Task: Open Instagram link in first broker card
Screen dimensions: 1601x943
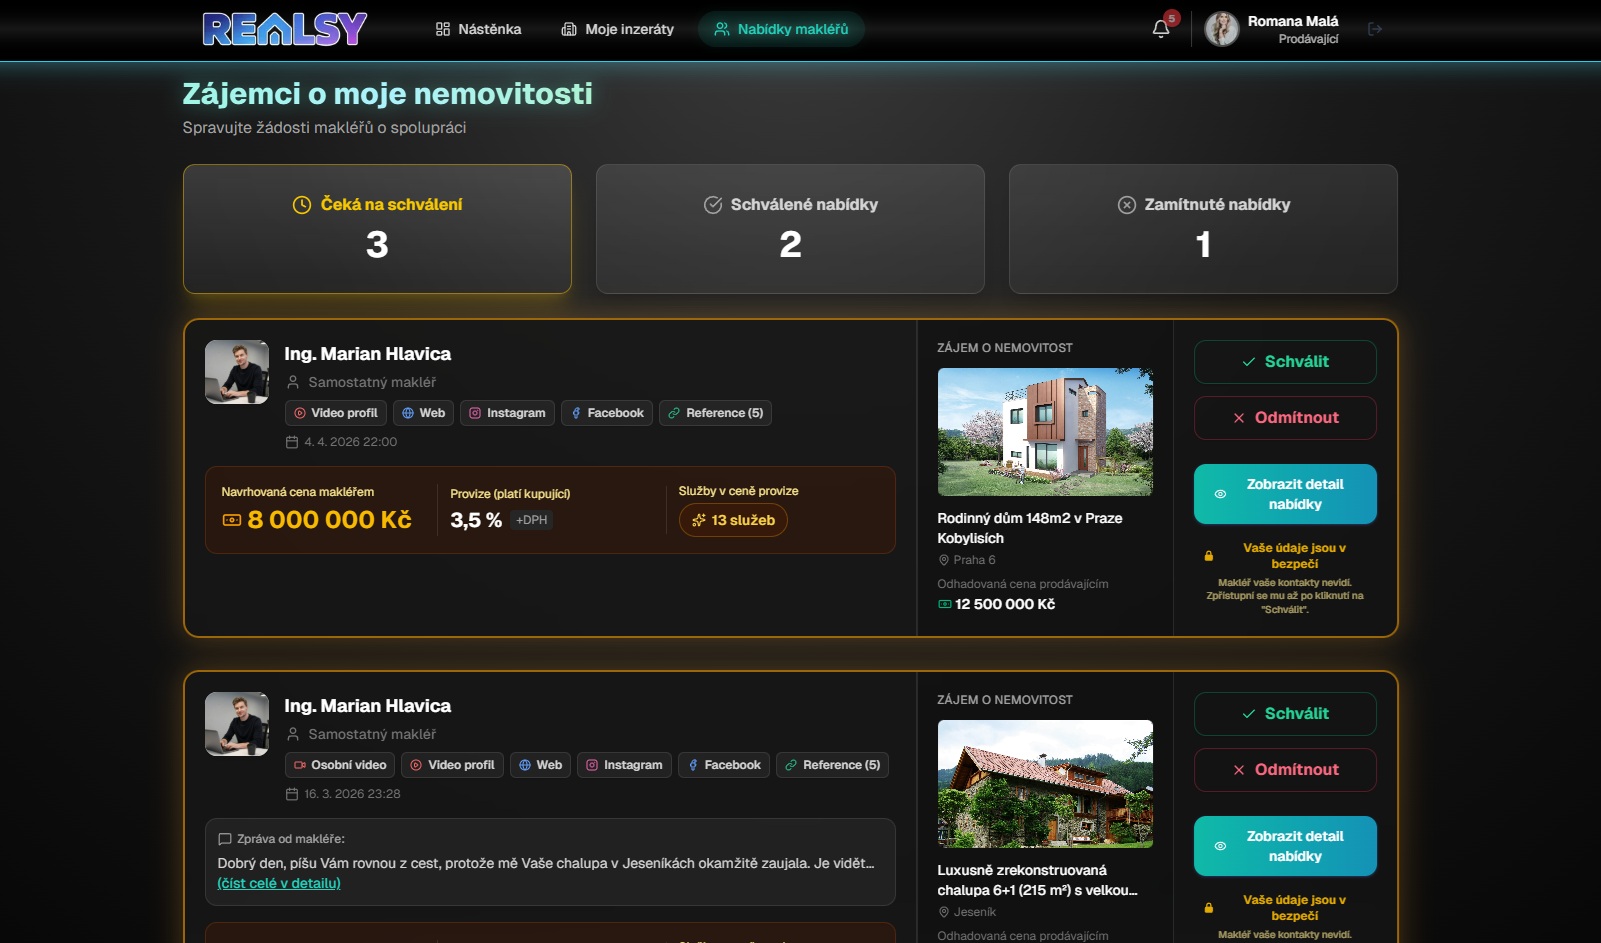Action: coord(507,413)
